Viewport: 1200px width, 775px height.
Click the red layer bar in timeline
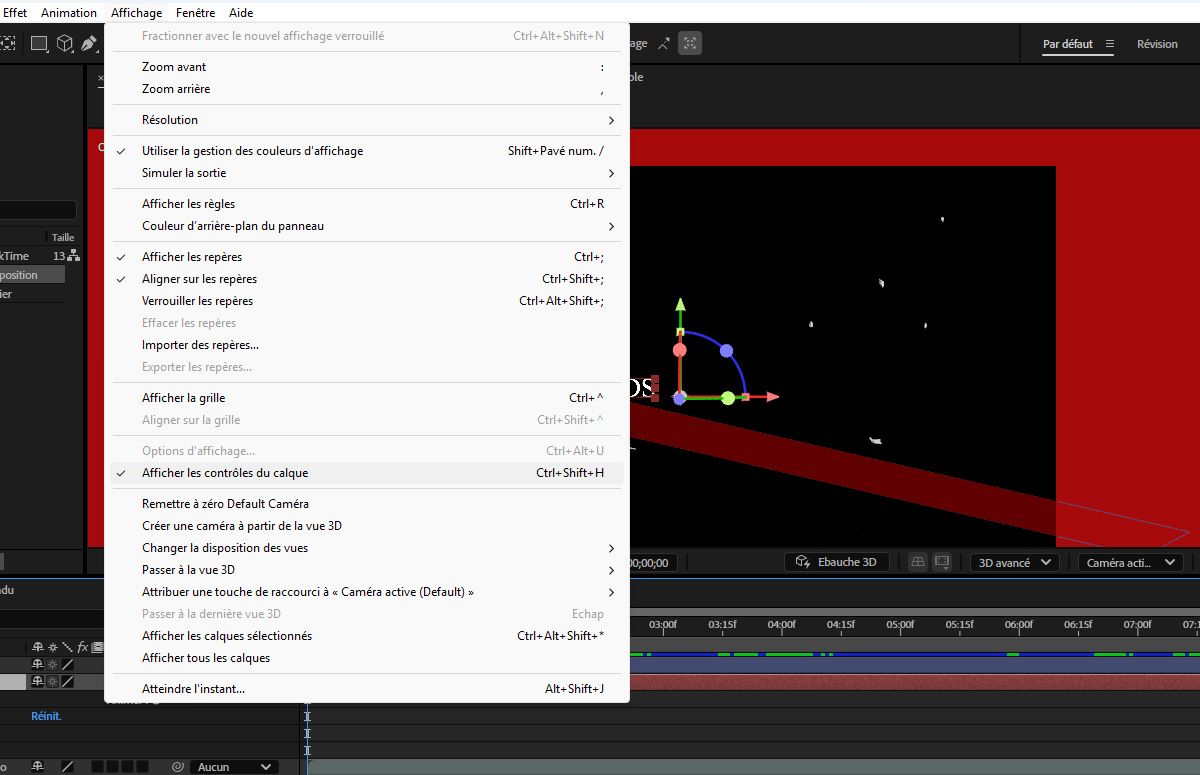click(x=914, y=682)
